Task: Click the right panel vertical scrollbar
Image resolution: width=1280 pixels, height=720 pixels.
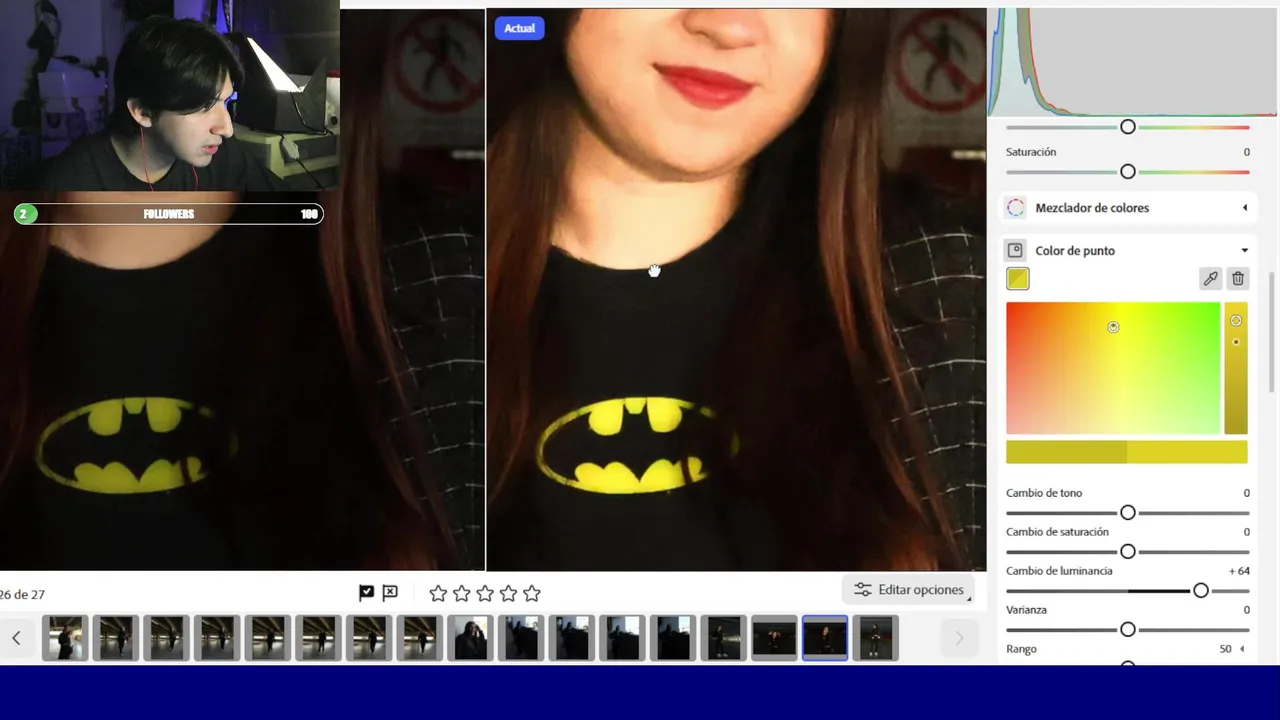Action: point(1273,333)
